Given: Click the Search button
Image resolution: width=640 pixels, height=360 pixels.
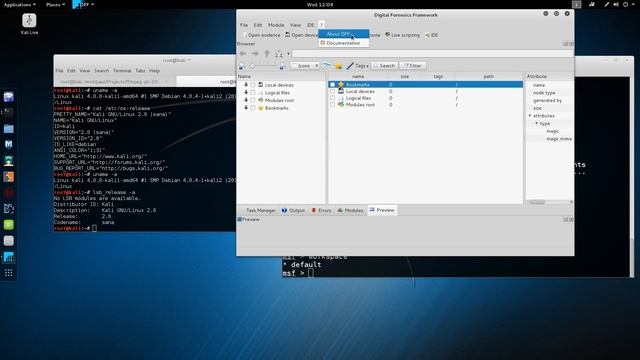Looking at the screenshot, I should click(x=384, y=66).
